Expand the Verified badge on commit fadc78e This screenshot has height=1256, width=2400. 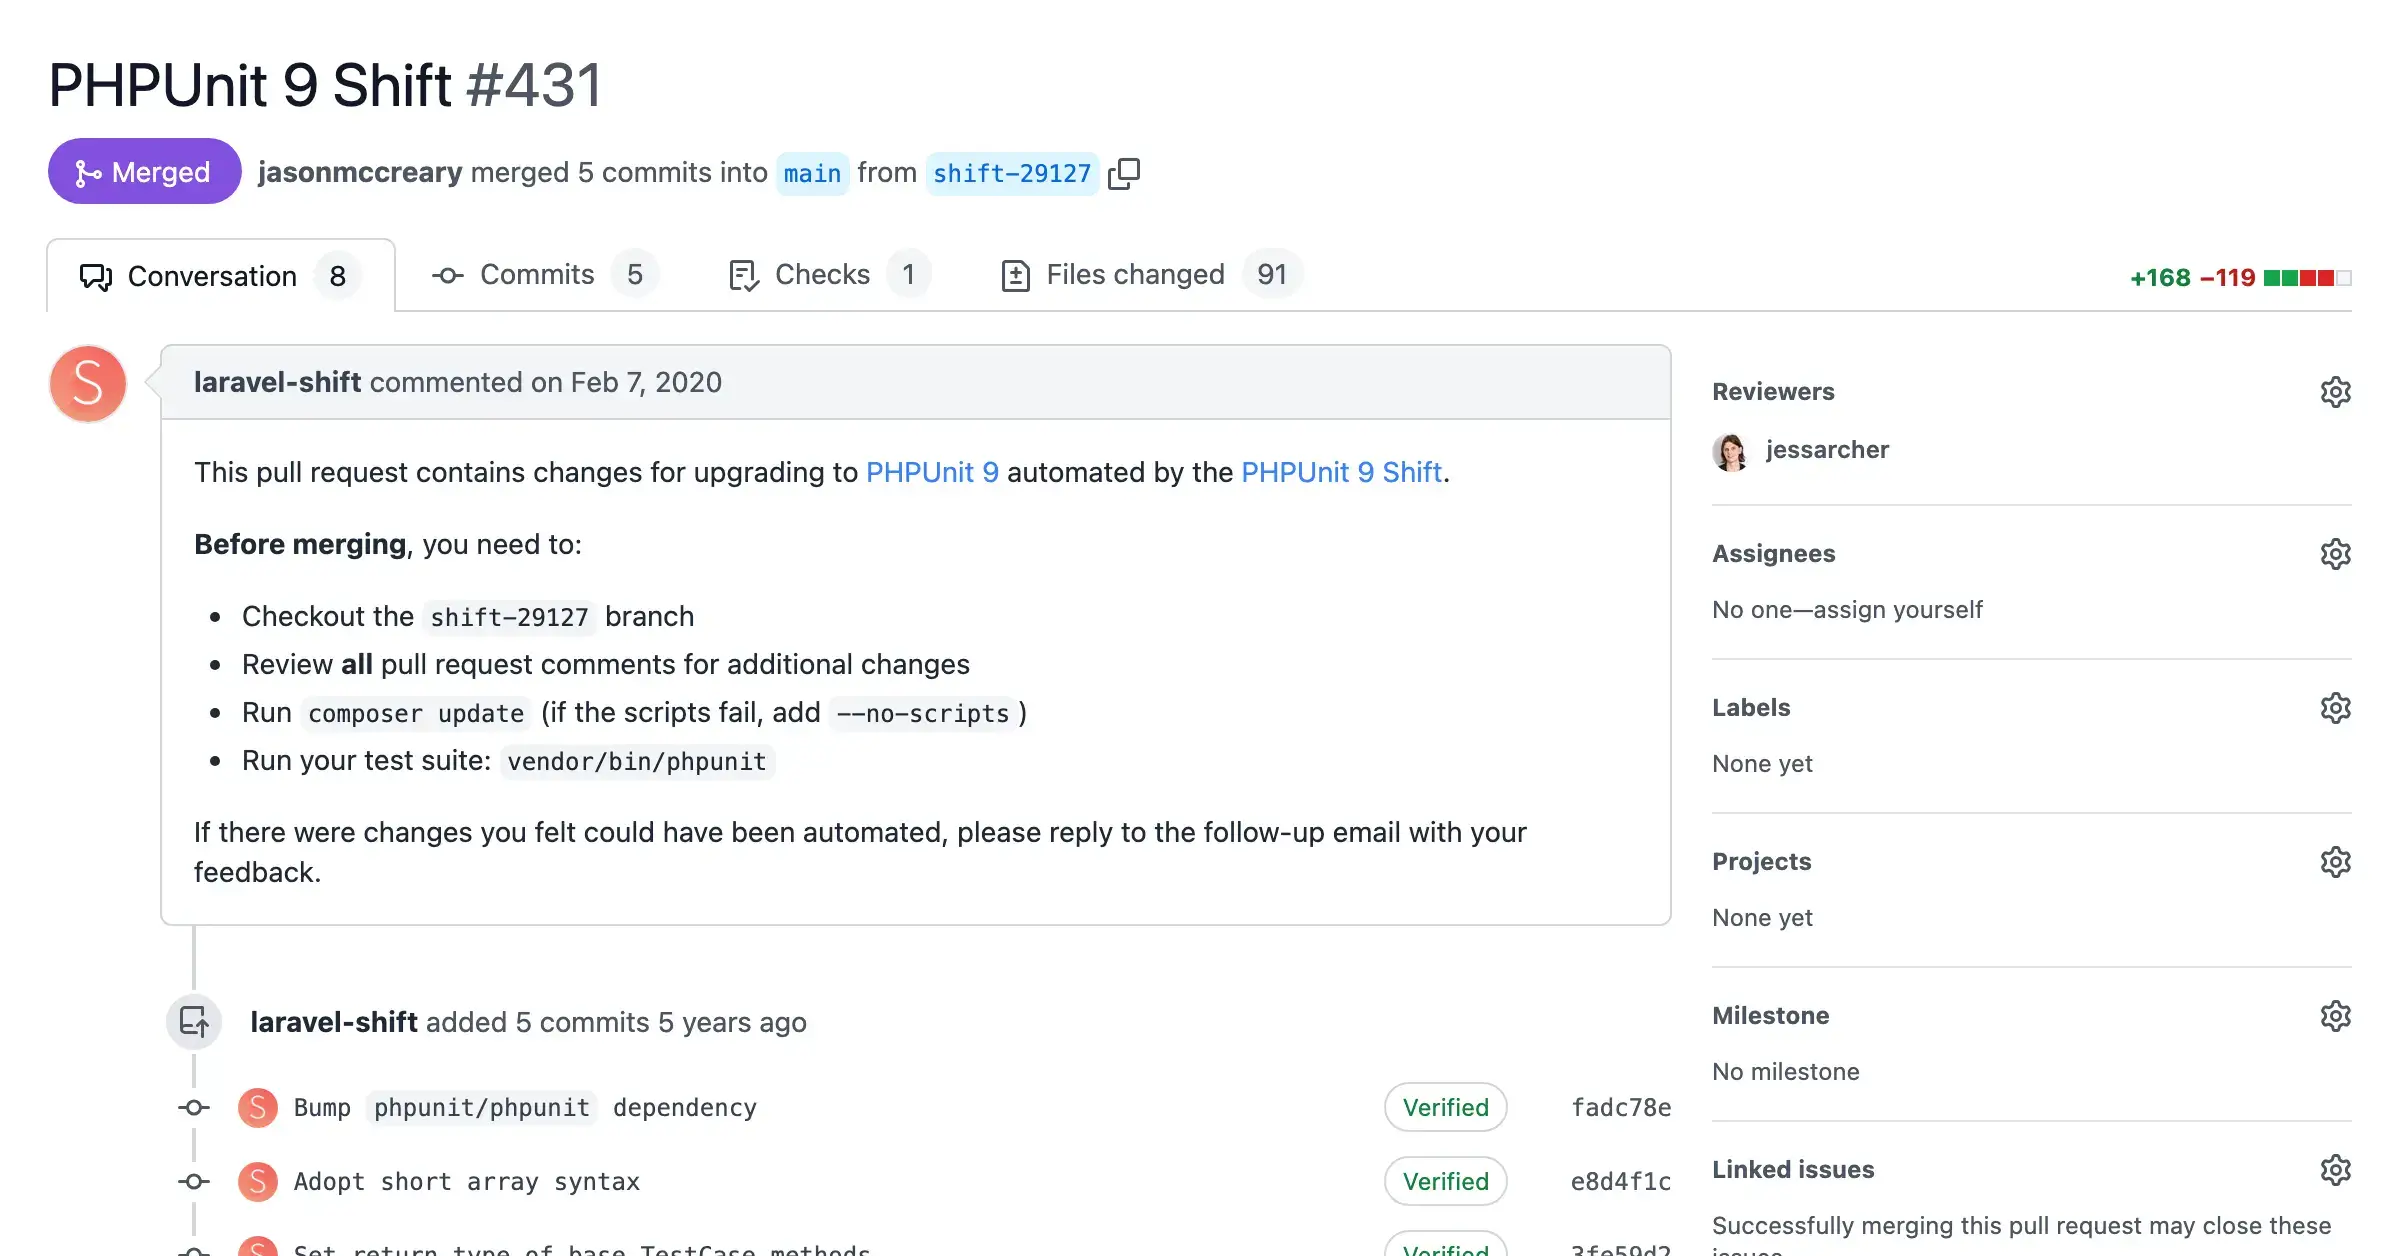(x=1445, y=1107)
